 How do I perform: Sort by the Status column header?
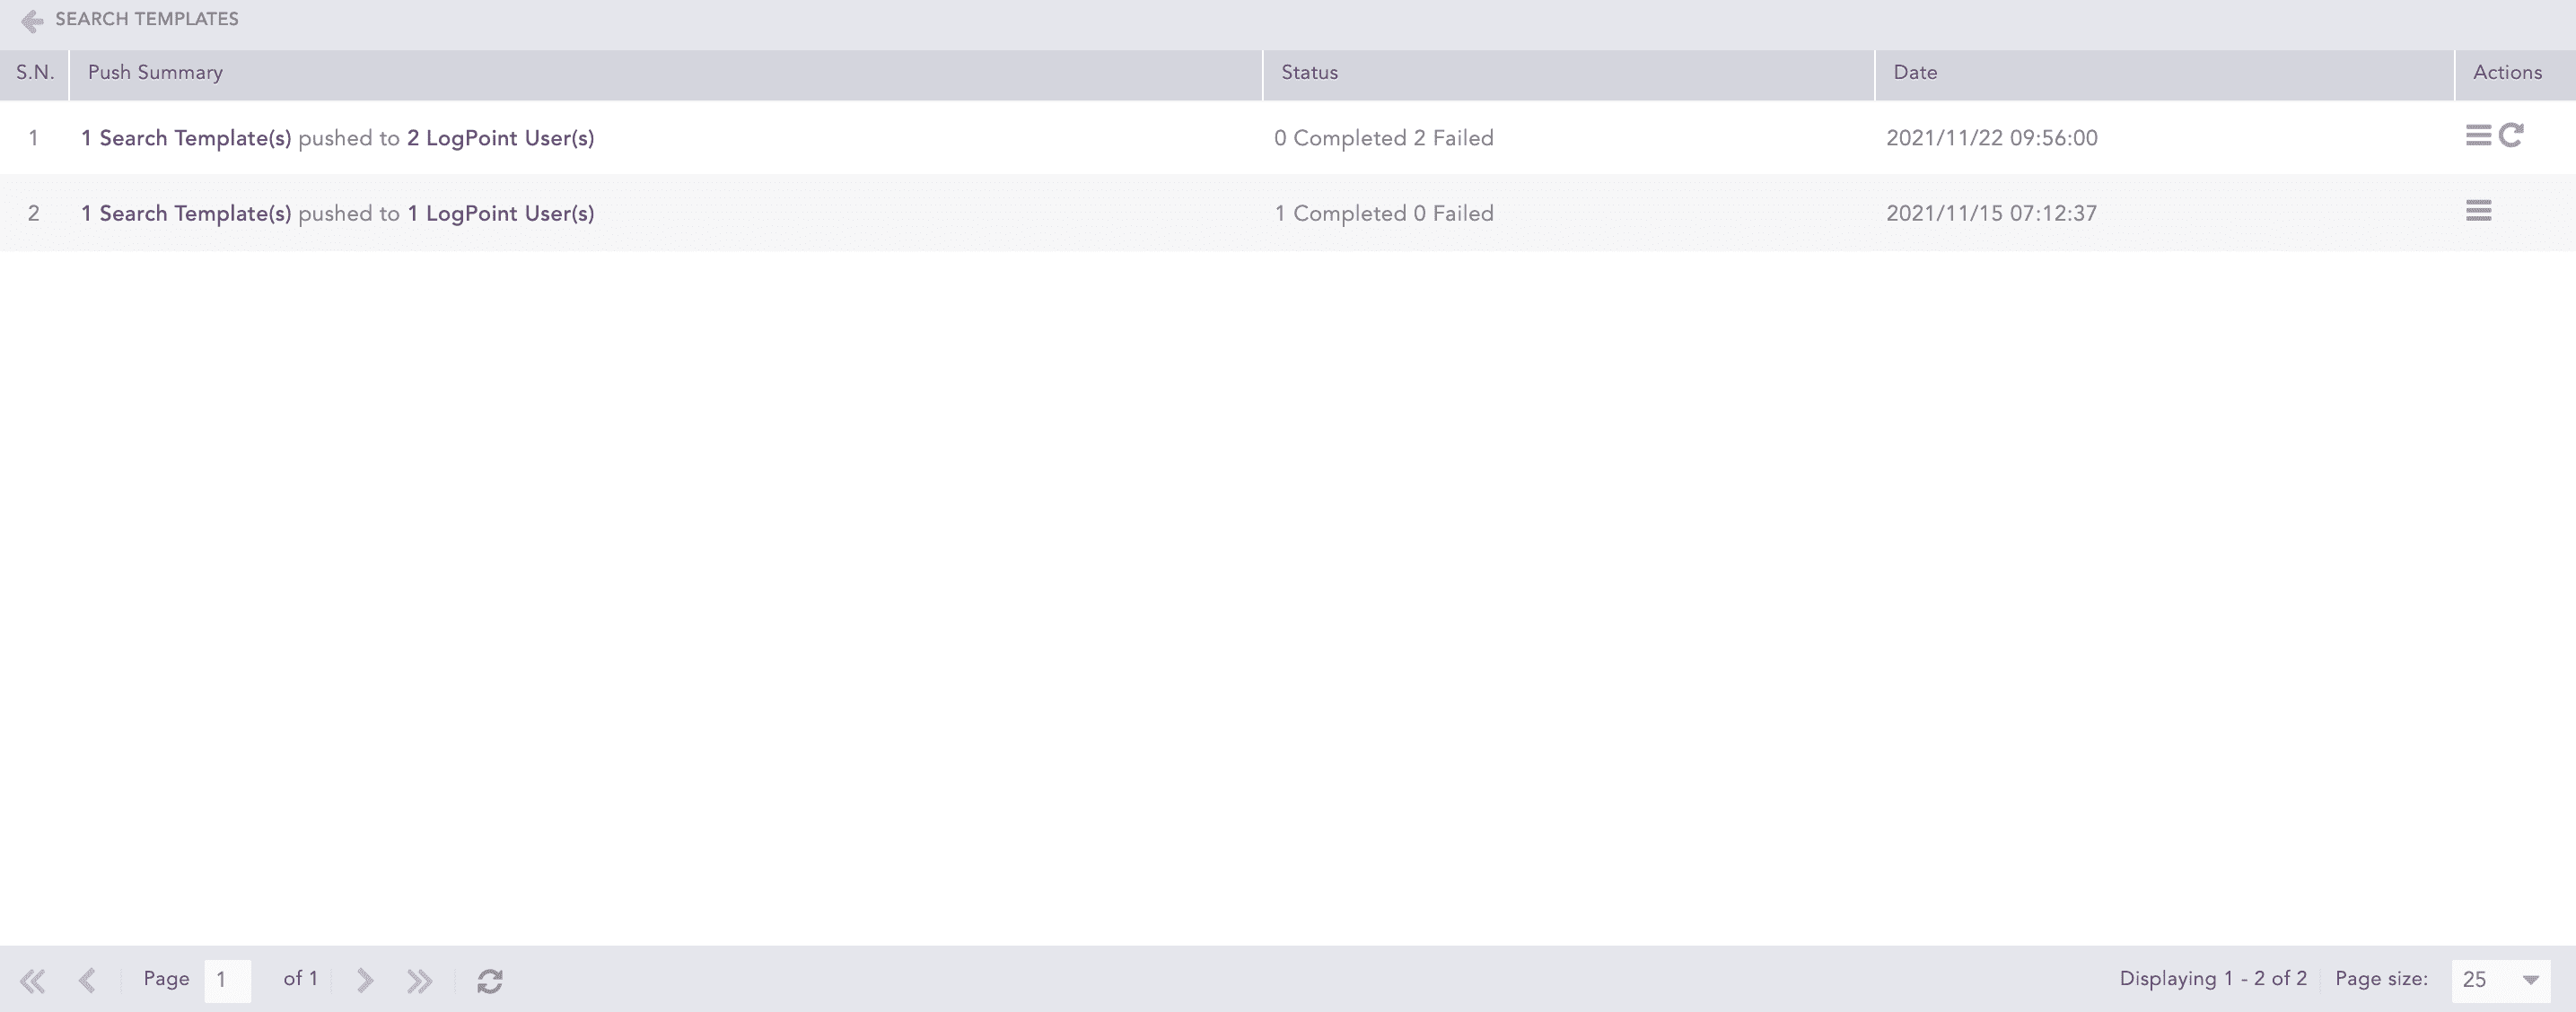(1309, 73)
